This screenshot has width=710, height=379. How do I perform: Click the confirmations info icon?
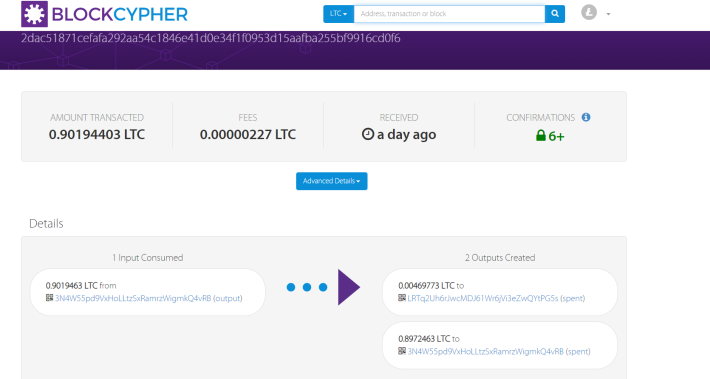click(x=586, y=117)
